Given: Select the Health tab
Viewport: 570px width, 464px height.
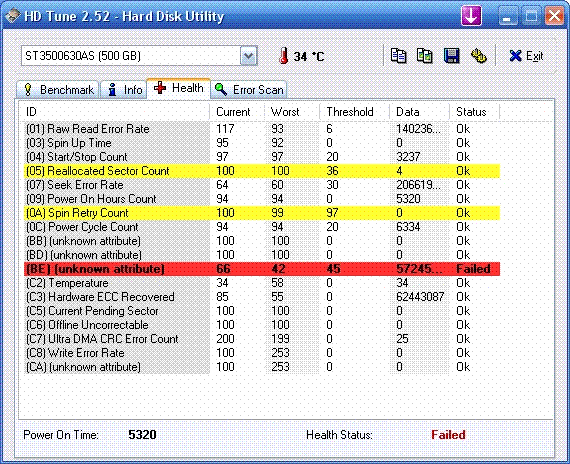Looking at the screenshot, I should click(178, 88).
